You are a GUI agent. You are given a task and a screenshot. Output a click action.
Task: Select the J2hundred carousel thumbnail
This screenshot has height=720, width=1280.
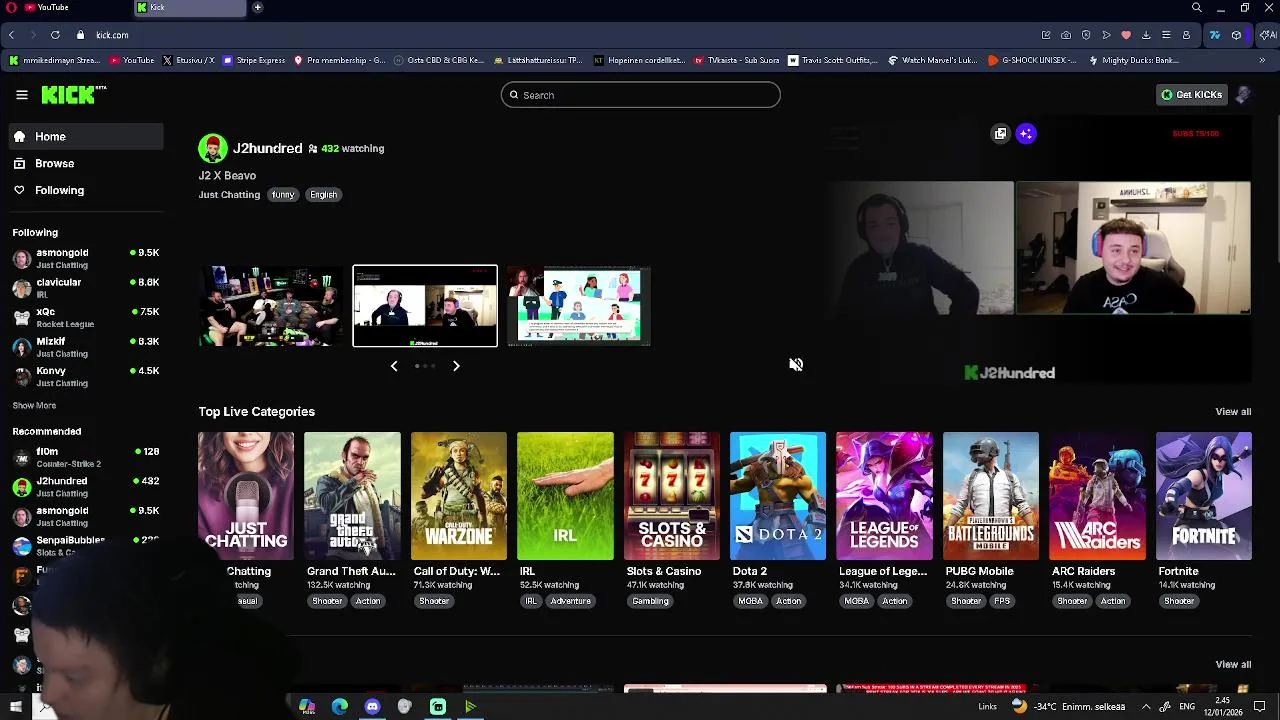point(425,306)
